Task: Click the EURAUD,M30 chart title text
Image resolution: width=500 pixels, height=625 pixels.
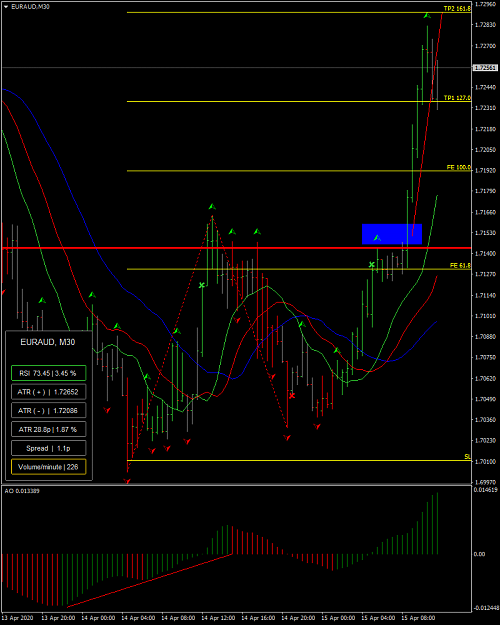Action: 30,7
